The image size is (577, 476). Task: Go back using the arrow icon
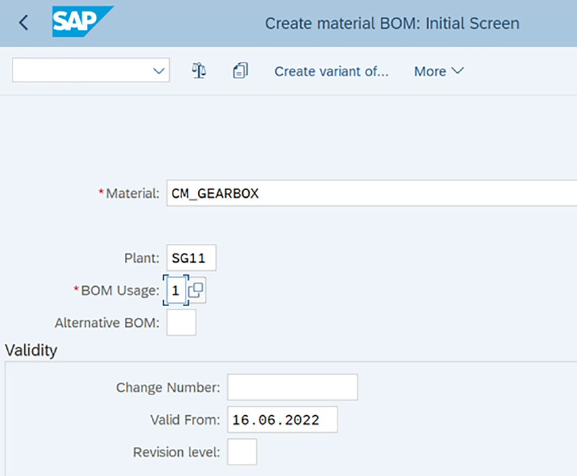pos(23,23)
